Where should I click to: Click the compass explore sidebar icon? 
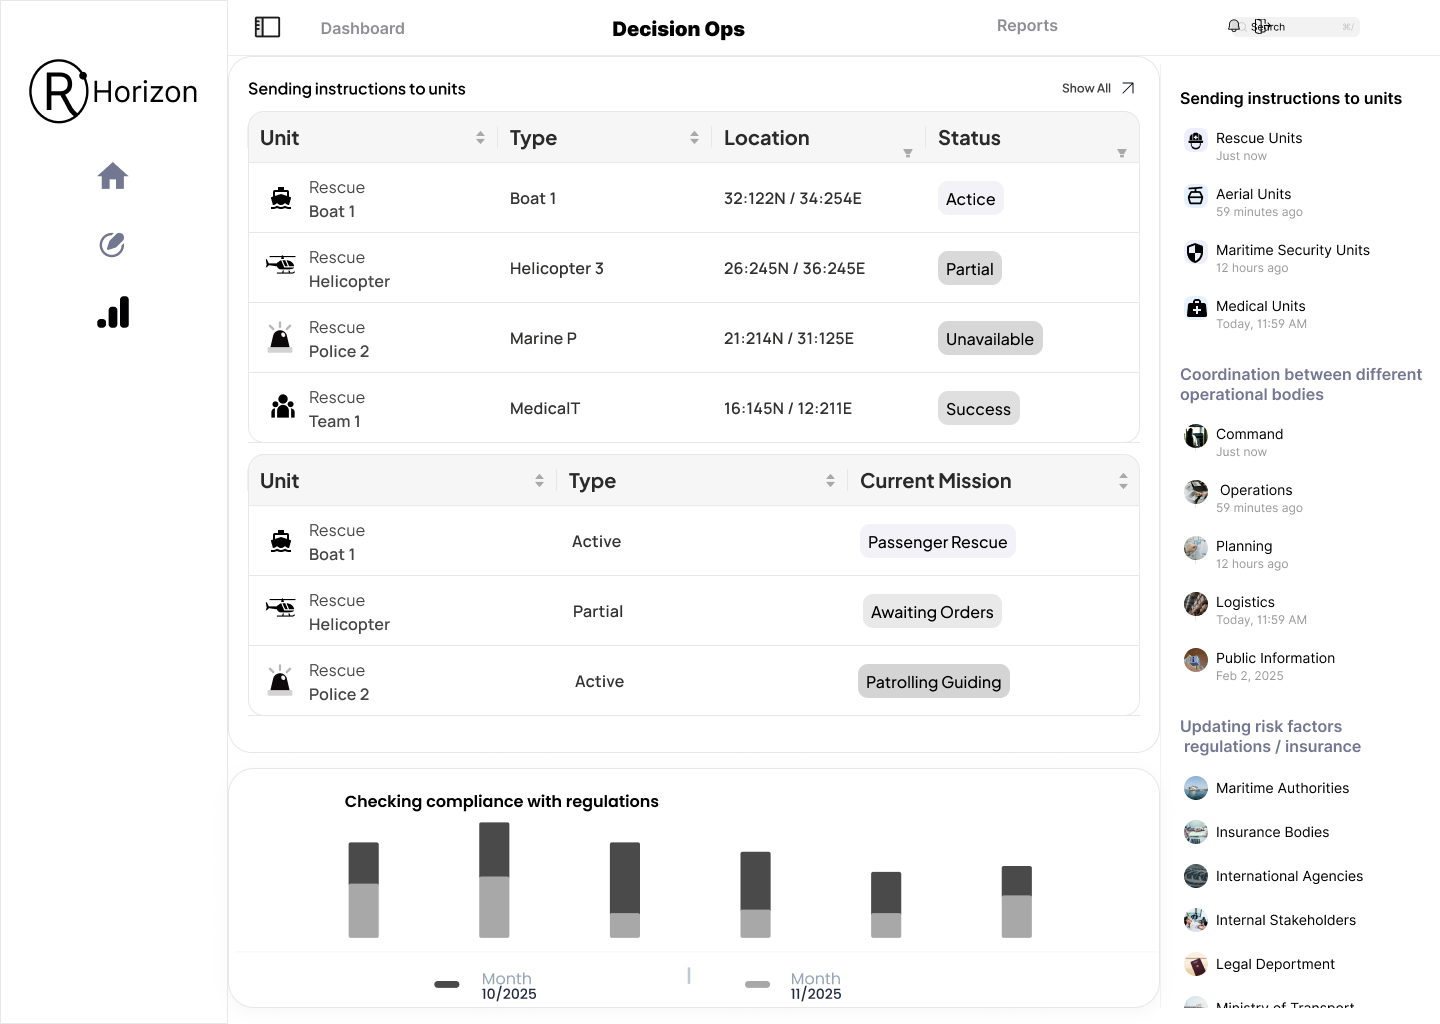(112, 245)
